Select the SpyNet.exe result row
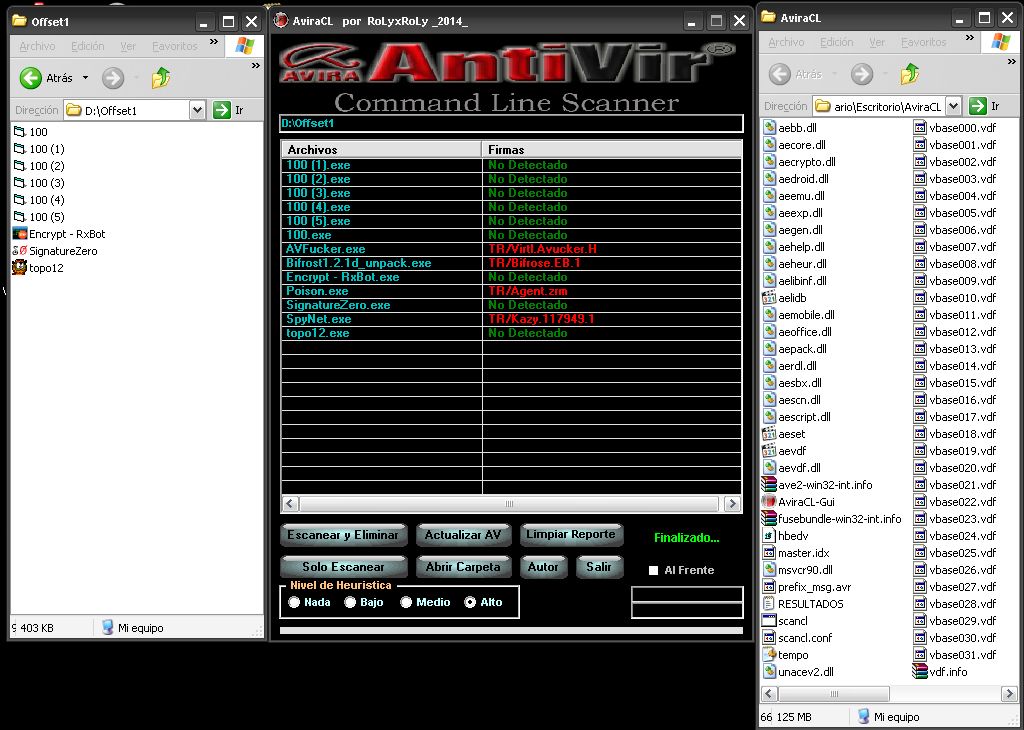The width and height of the screenshot is (1024, 730). [511, 319]
